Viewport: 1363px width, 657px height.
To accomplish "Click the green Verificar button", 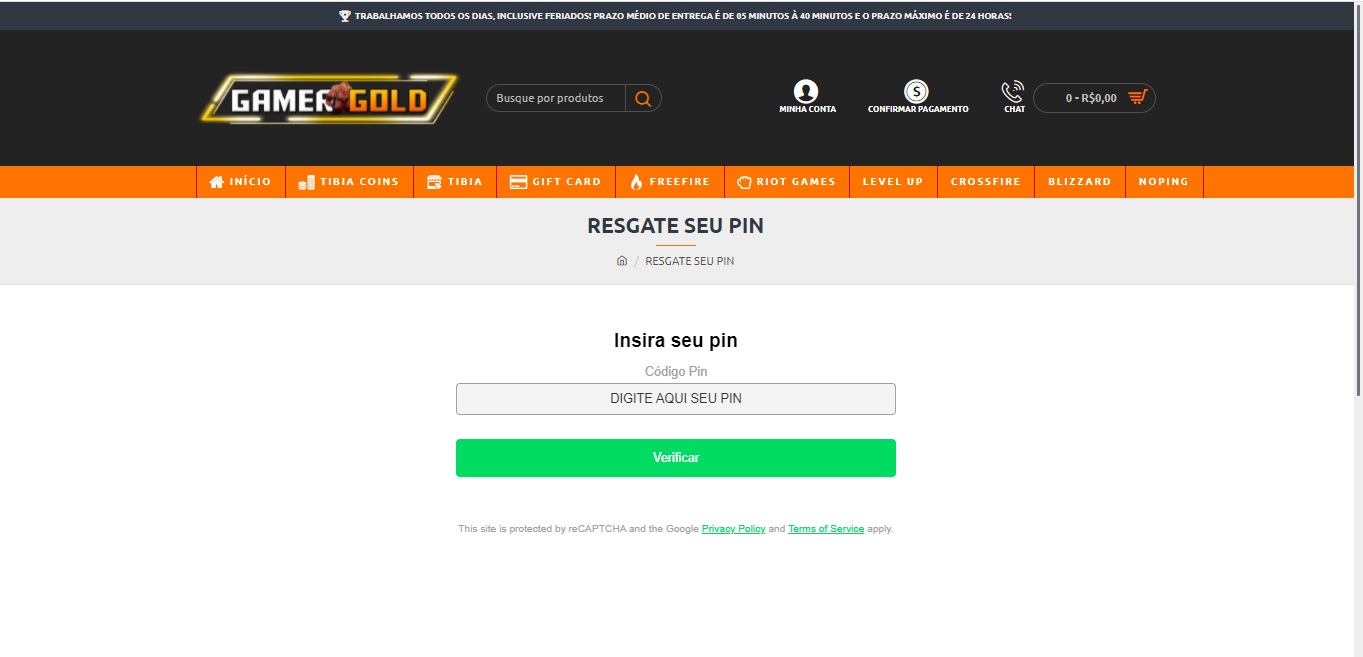I will coord(676,458).
